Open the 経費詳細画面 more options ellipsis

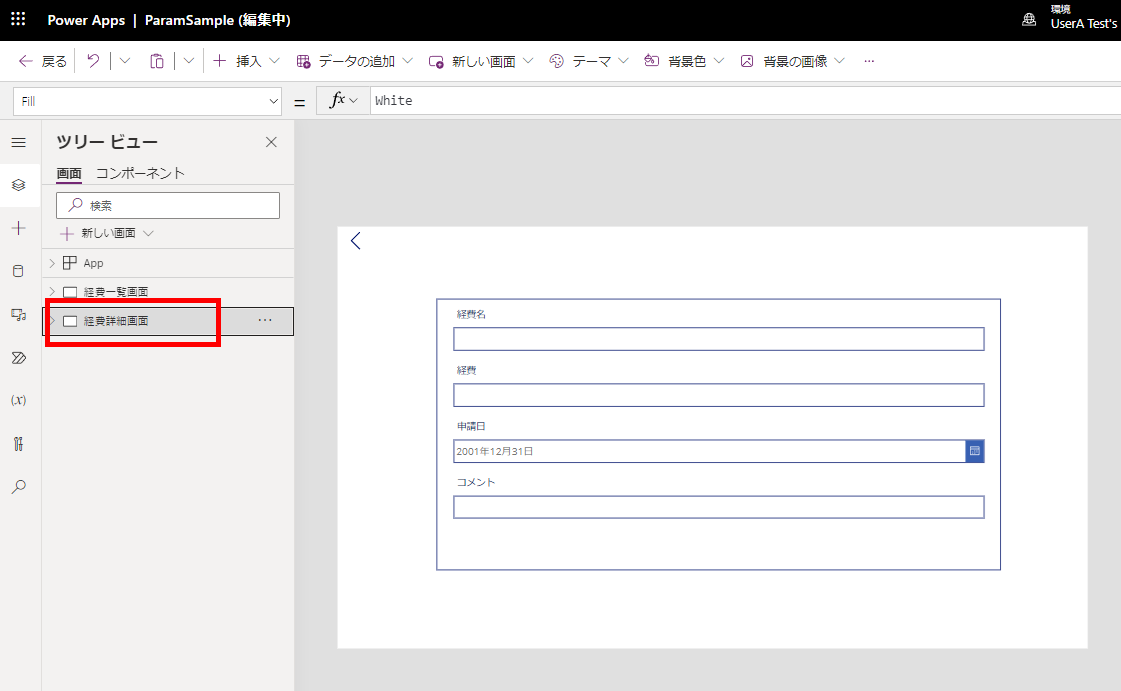click(x=265, y=320)
